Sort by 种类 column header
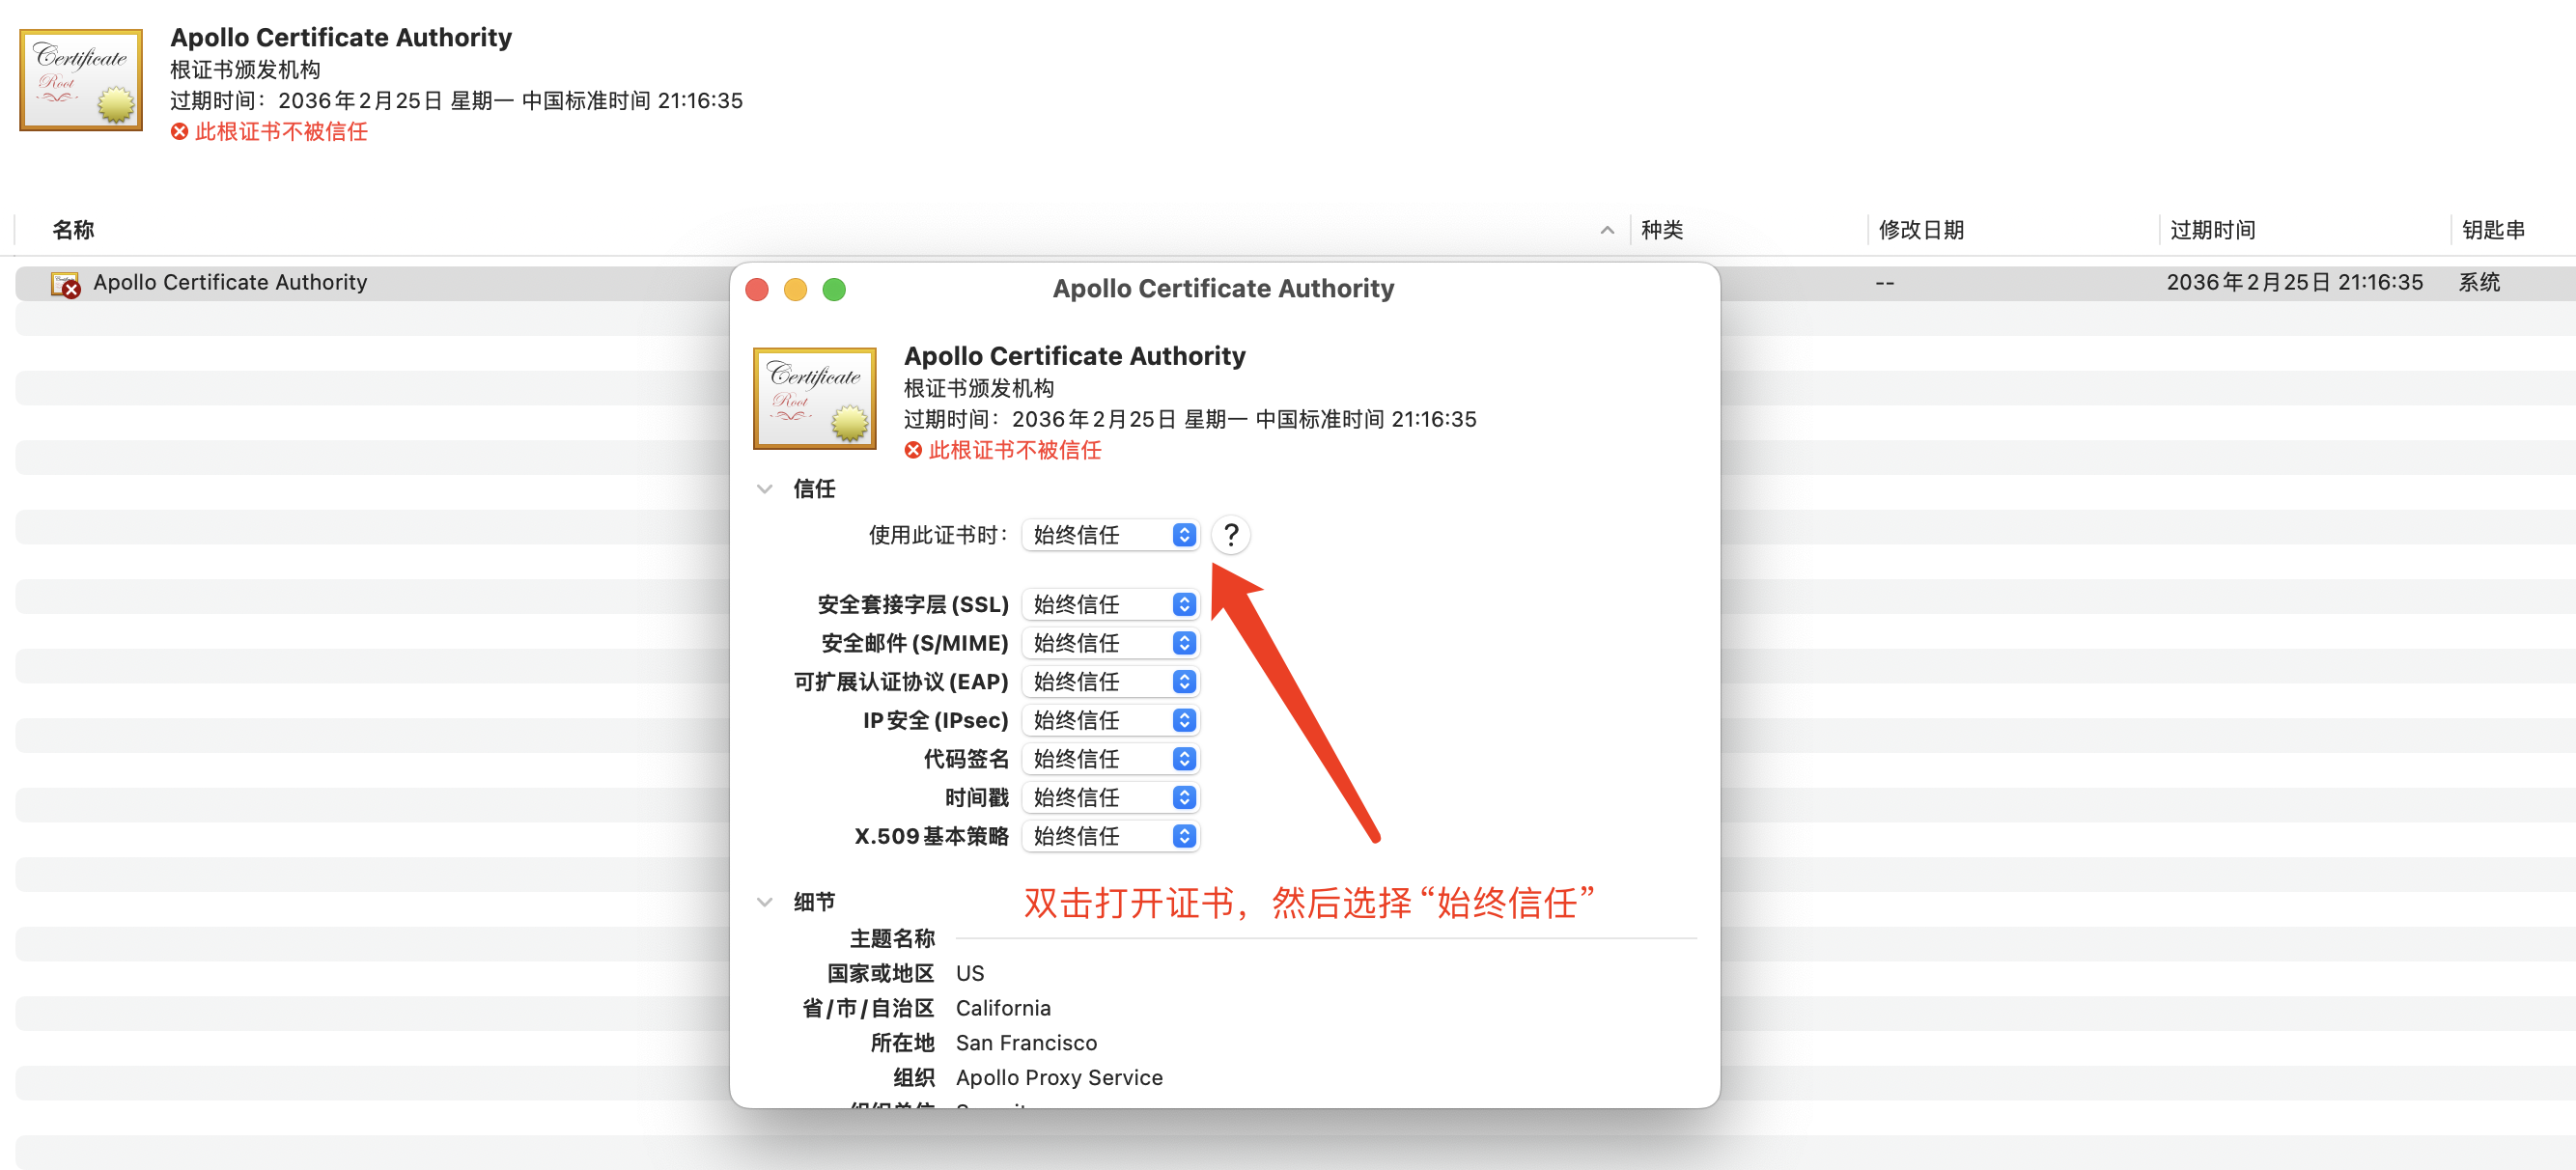 point(1662,230)
